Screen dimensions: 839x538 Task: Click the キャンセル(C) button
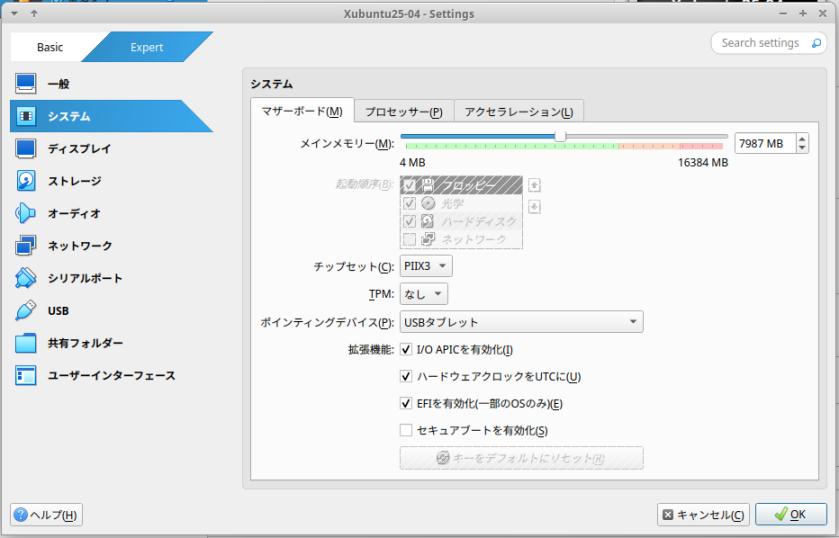703,515
